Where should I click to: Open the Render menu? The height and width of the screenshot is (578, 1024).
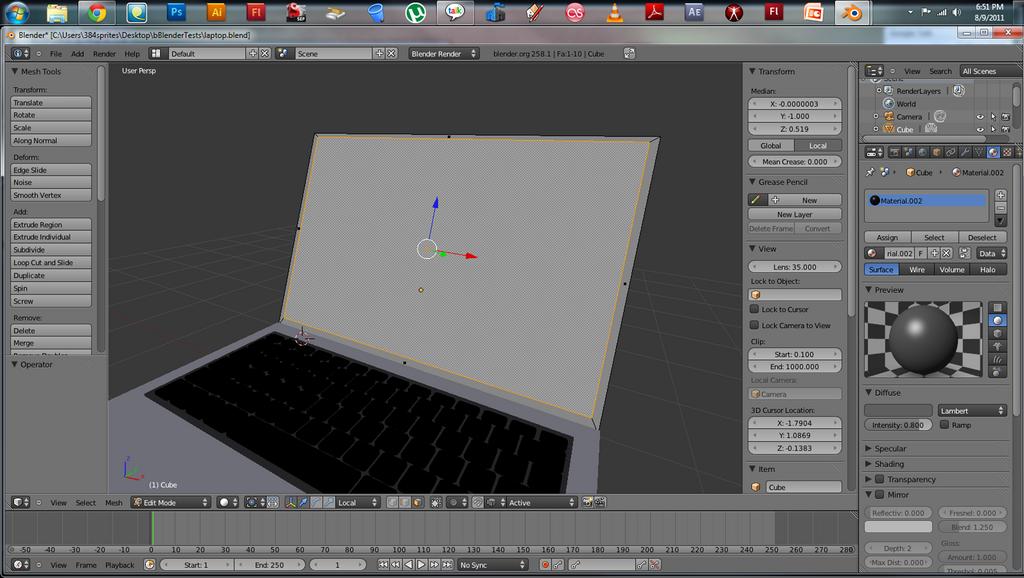click(x=104, y=54)
